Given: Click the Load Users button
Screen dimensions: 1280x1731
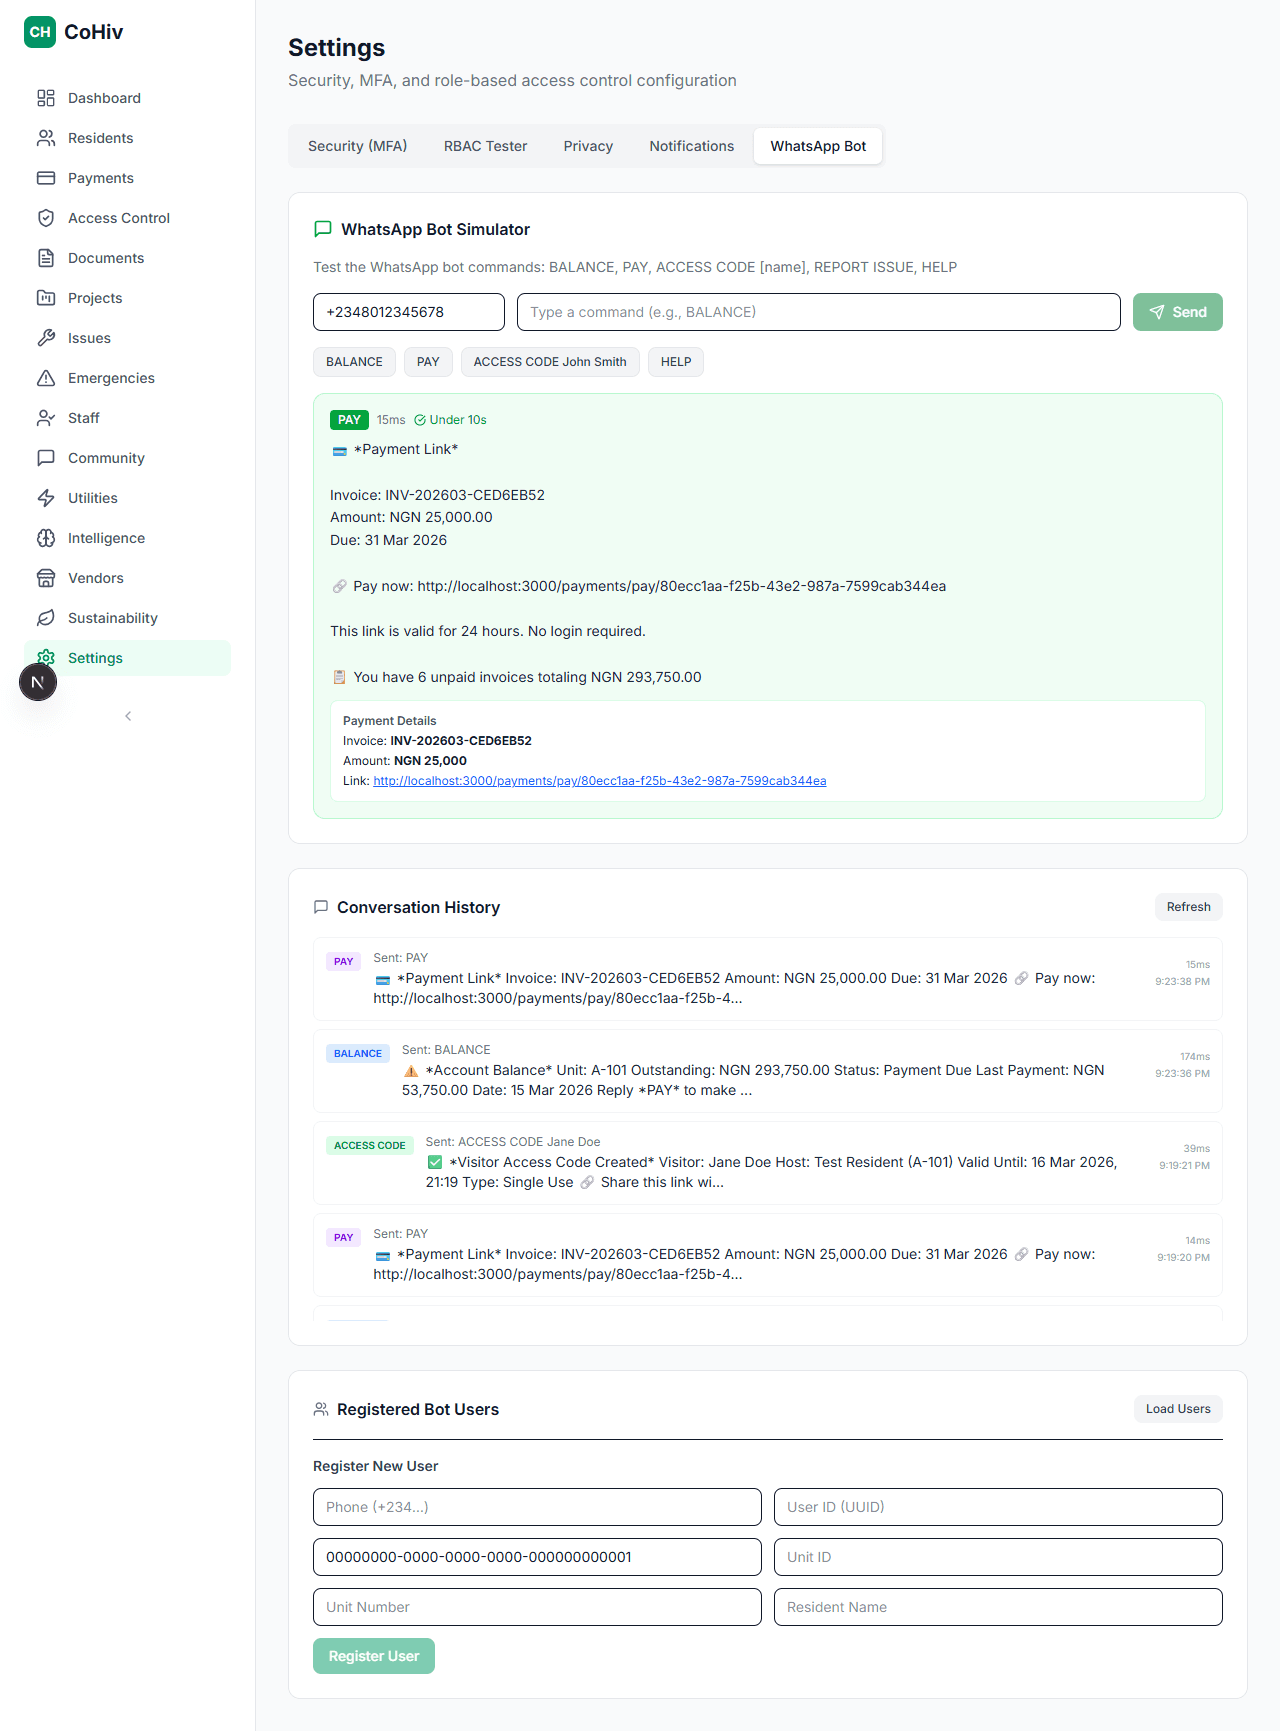Looking at the screenshot, I should [1178, 1409].
